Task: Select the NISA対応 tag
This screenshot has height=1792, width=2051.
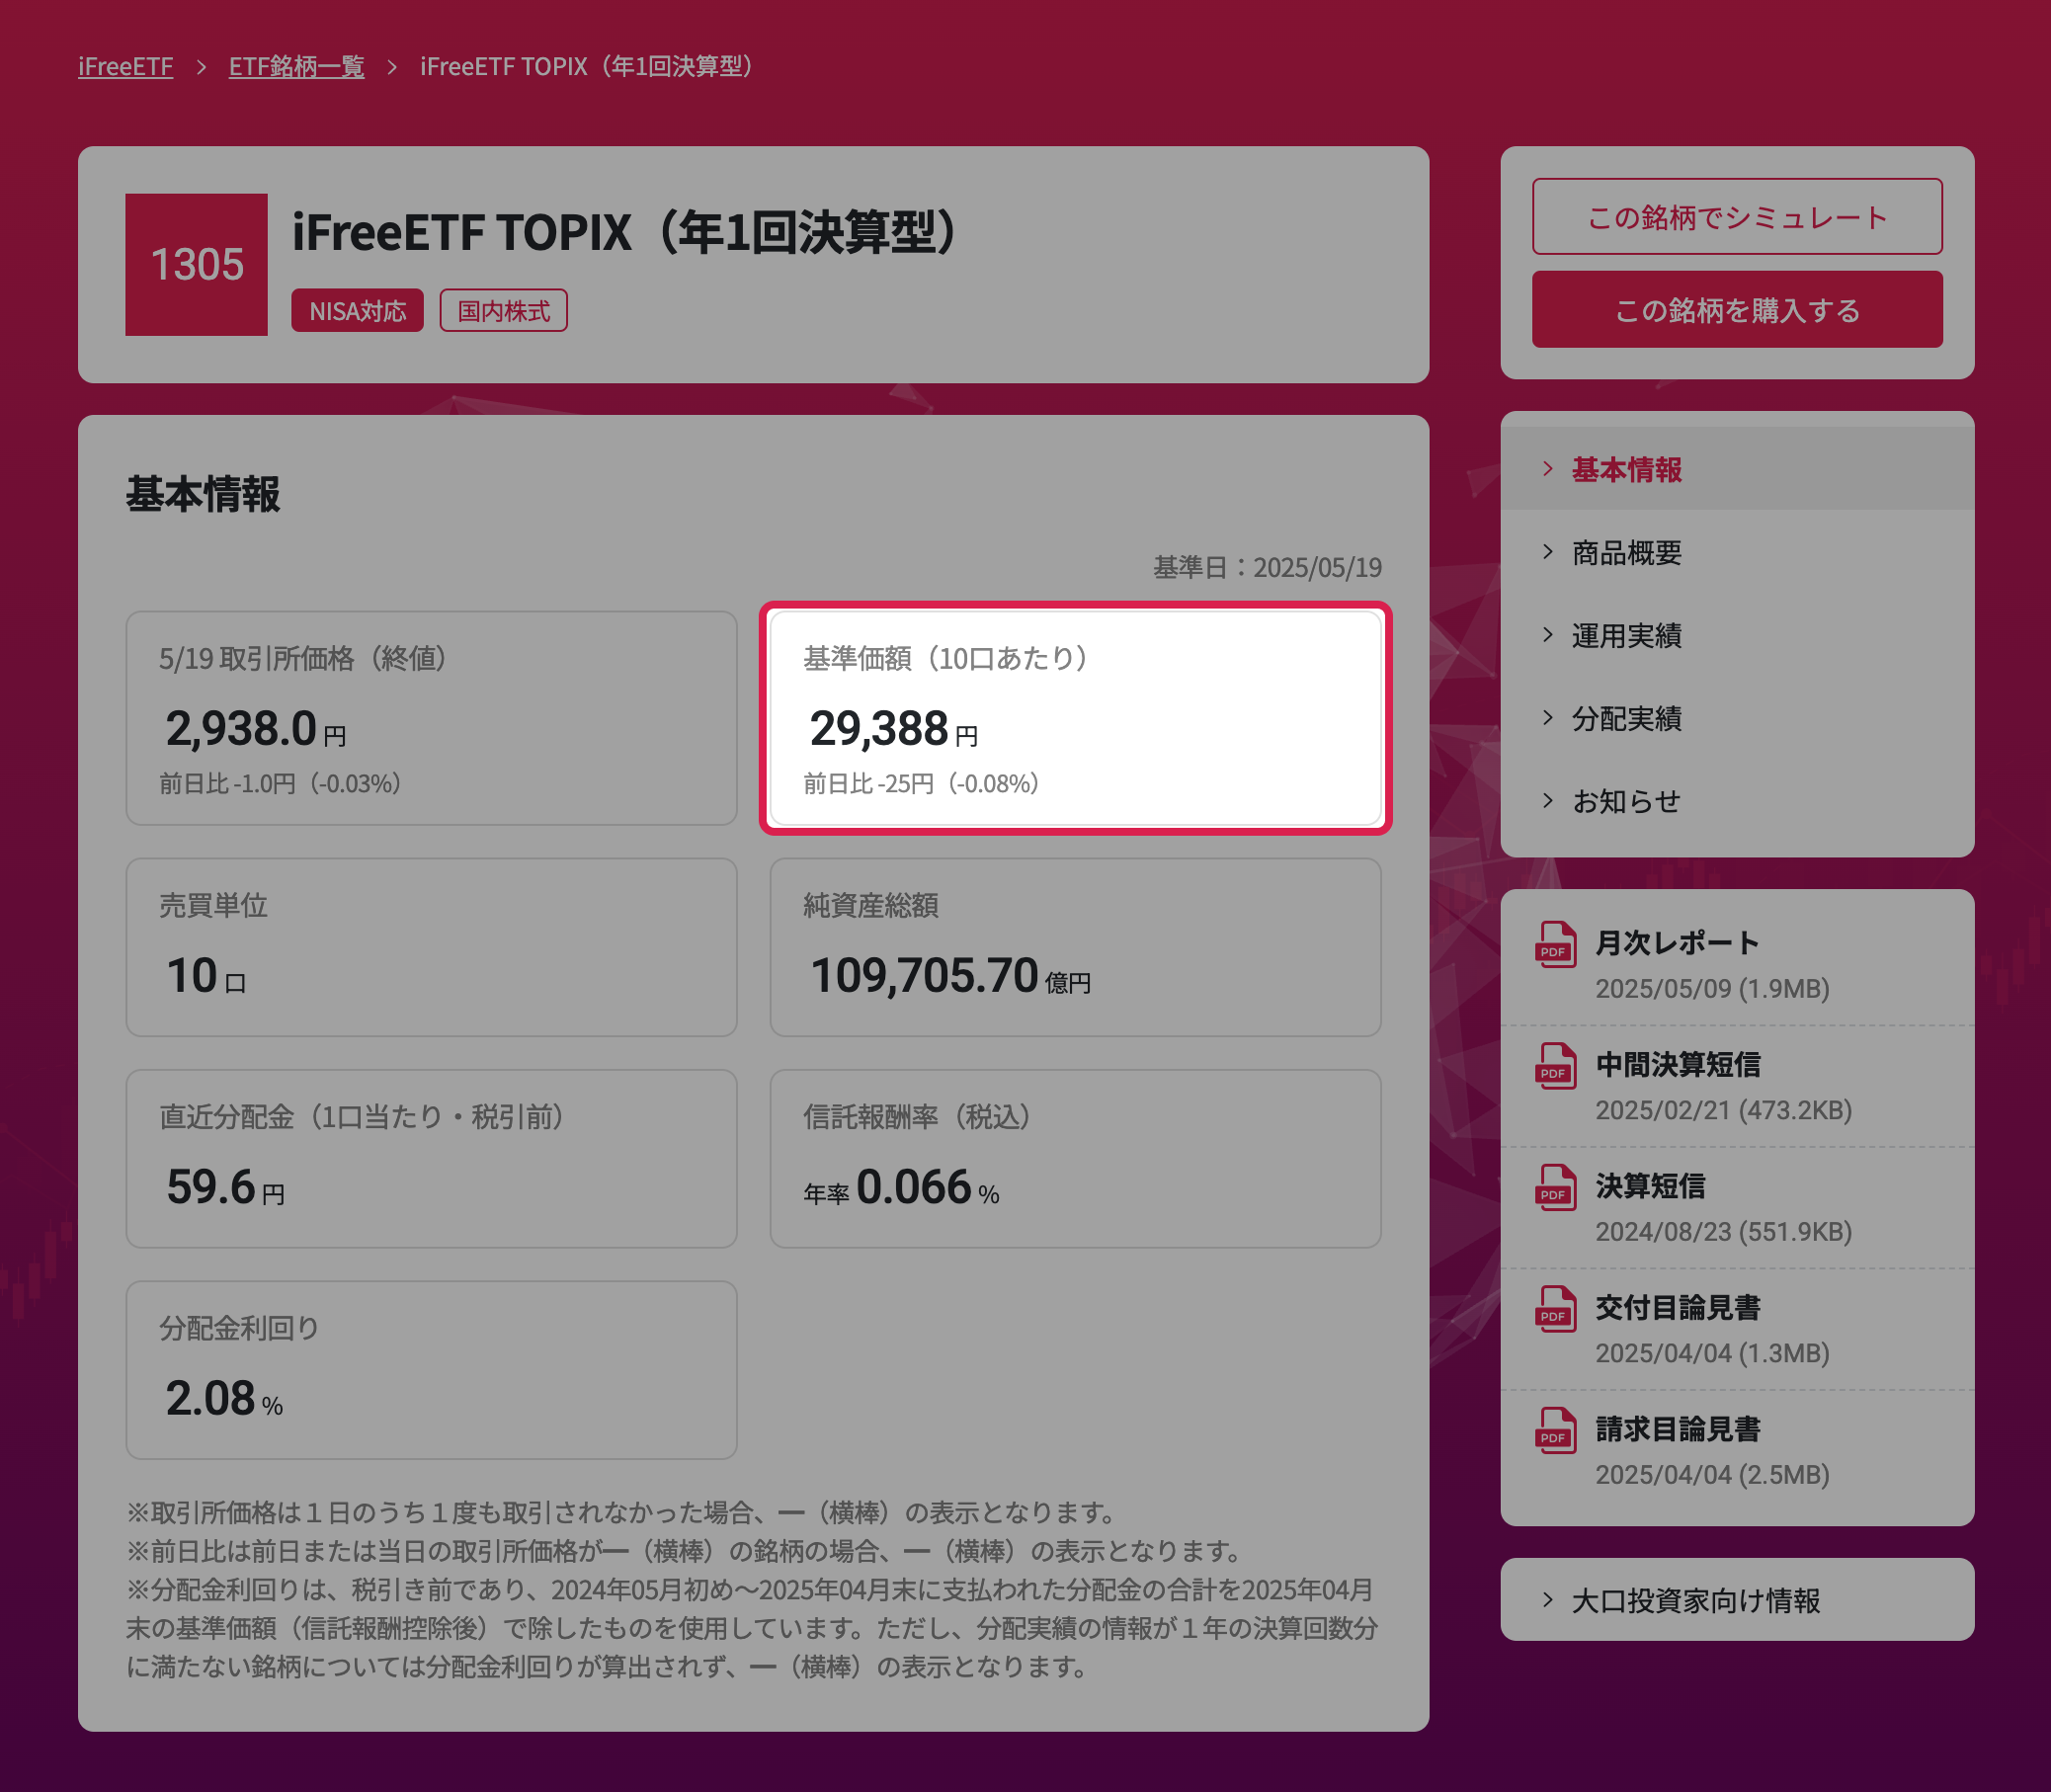Action: click(x=357, y=311)
